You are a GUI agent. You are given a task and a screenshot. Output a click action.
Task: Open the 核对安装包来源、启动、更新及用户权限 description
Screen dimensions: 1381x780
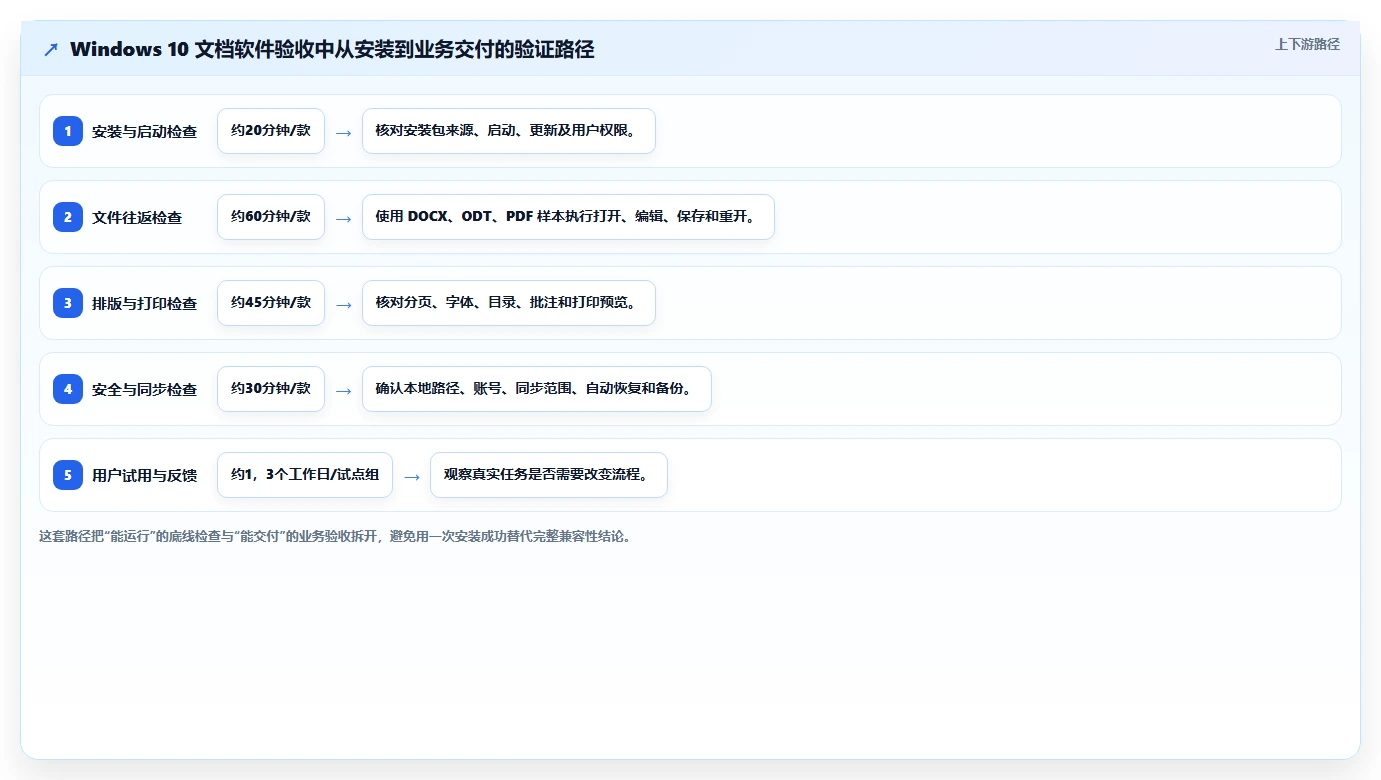[x=508, y=131]
